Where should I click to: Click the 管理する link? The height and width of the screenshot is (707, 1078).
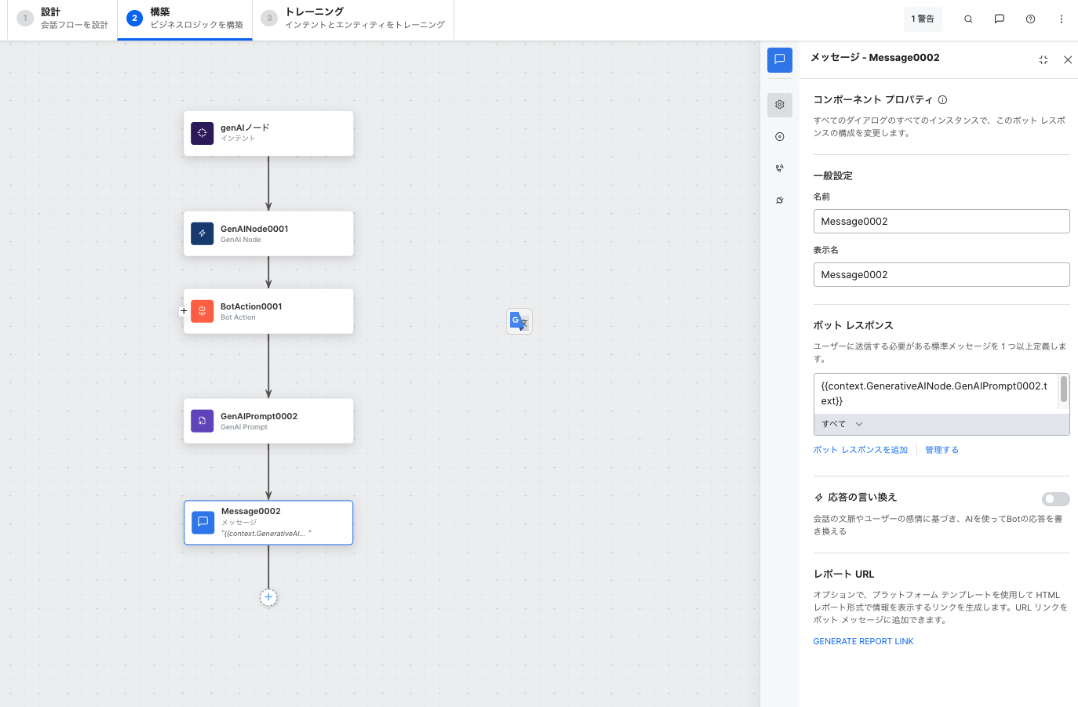click(x=941, y=450)
